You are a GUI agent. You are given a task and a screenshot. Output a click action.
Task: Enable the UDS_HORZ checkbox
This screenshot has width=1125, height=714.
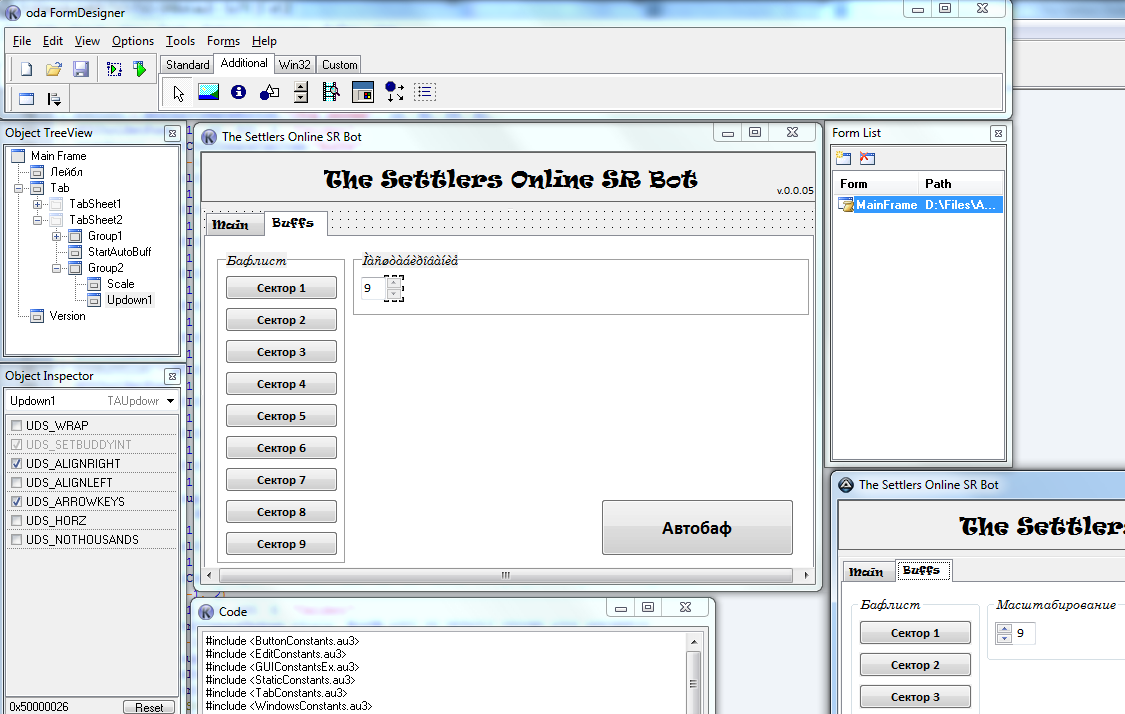pos(17,521)
